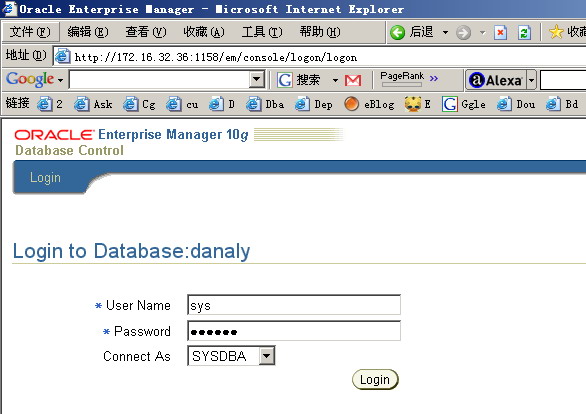The width and height of the screenshot is (586, 414).
Task: Open the Dou links bar bookmark
Action: [516, 104]
